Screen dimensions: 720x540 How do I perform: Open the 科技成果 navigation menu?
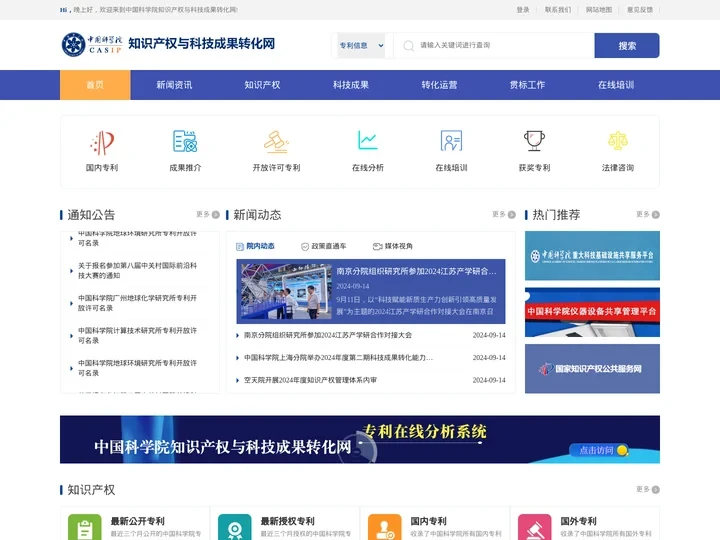351,85
